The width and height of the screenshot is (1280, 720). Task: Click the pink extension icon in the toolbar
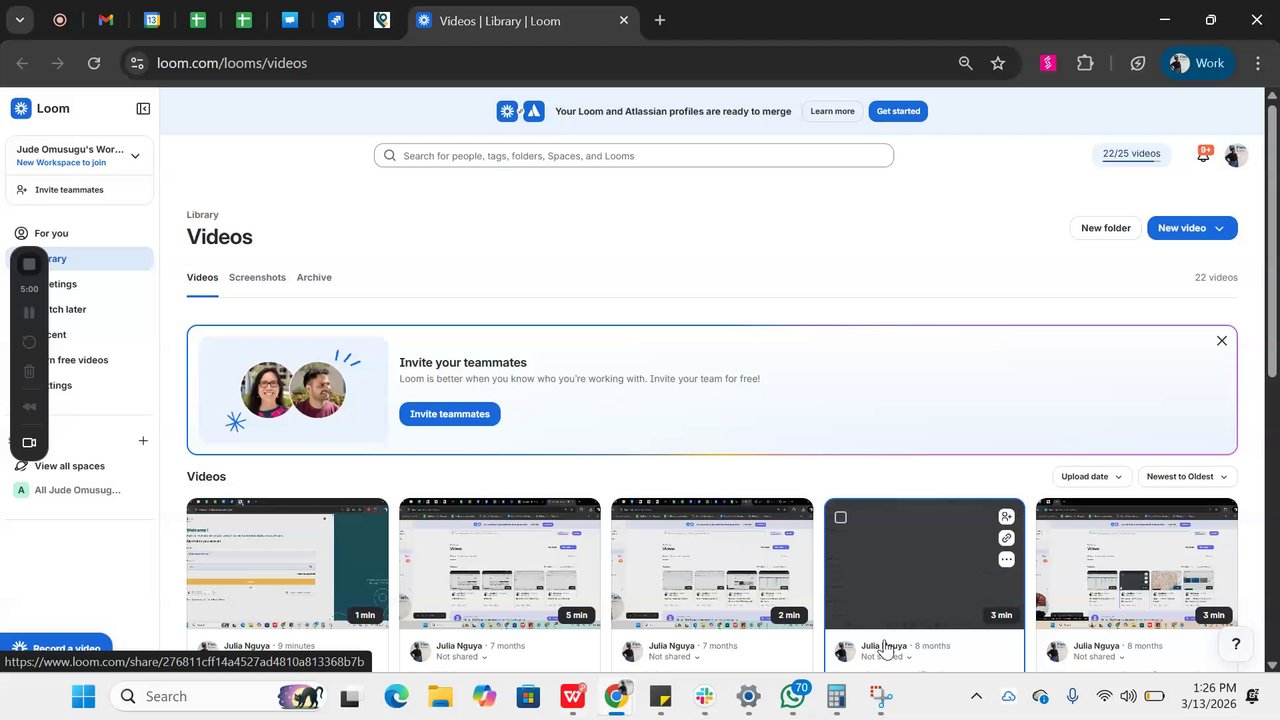pos(1048,63)
